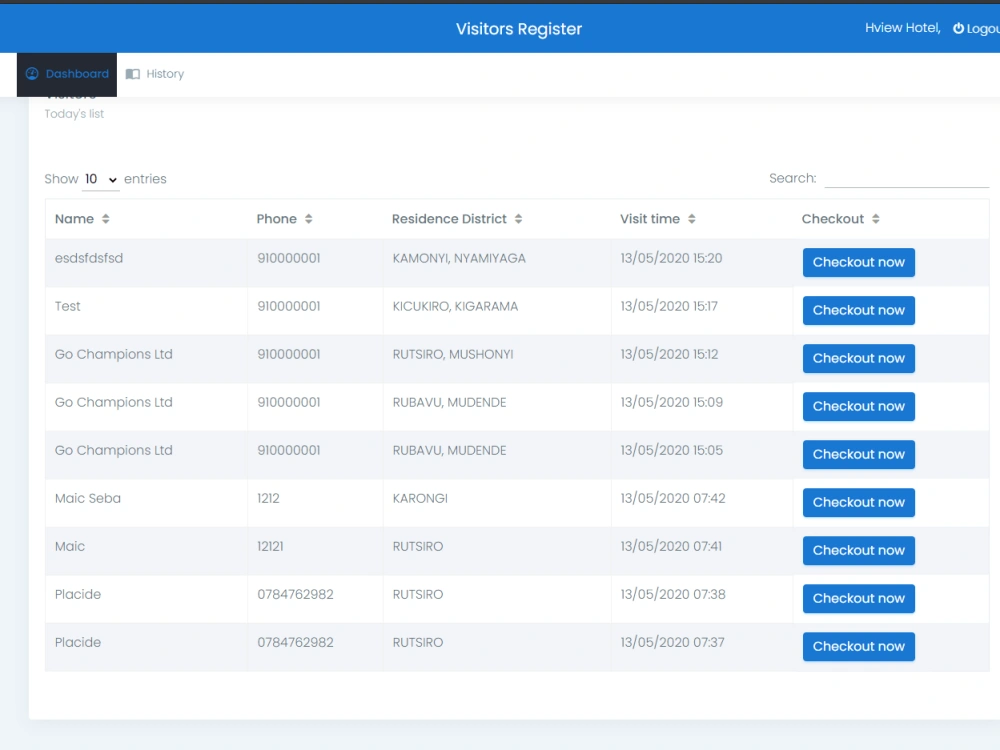The height and width of the screenshot is (750, 1000).
Task: Sort by Visit time column arrows
Action: tap(691, 219)
